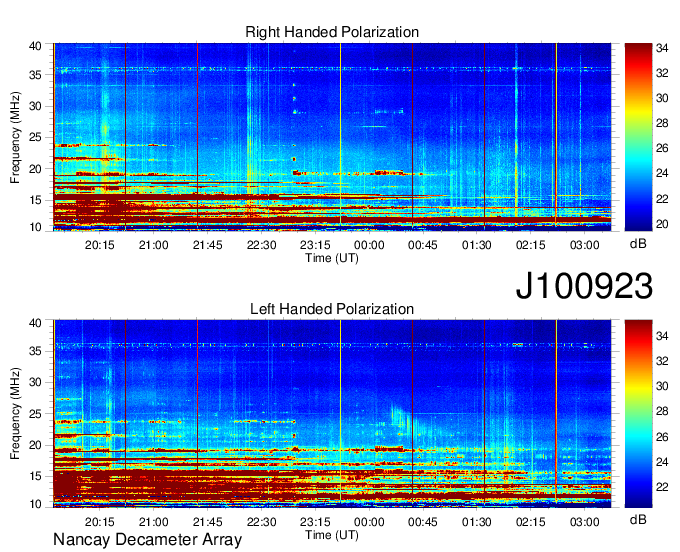Viewport: 680px width, 552px height.
Task: Click the 15 MHz tick on bottom plot
Action: pos(35,476)
